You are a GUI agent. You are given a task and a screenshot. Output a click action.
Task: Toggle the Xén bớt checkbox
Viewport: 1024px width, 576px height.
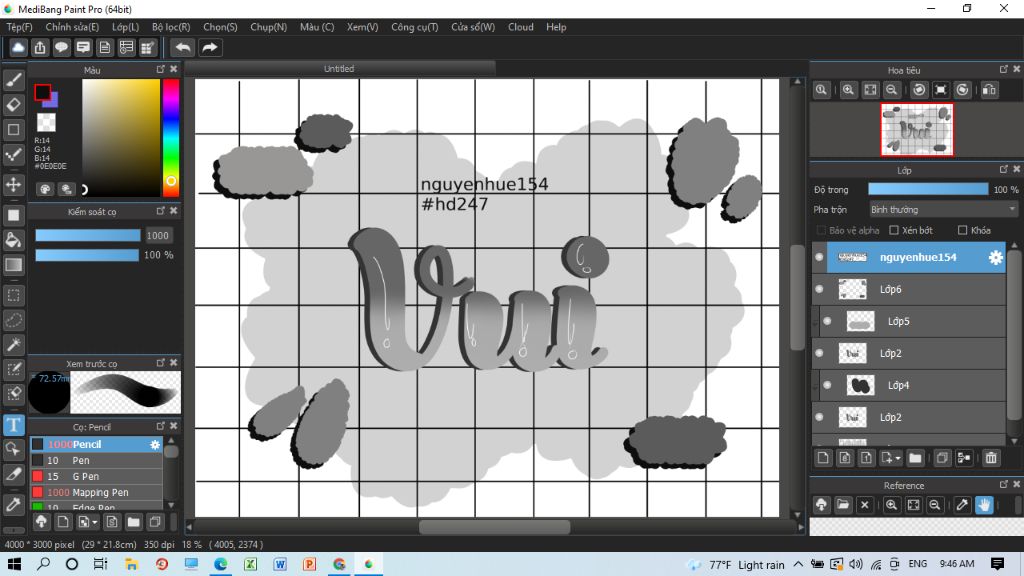894,231
